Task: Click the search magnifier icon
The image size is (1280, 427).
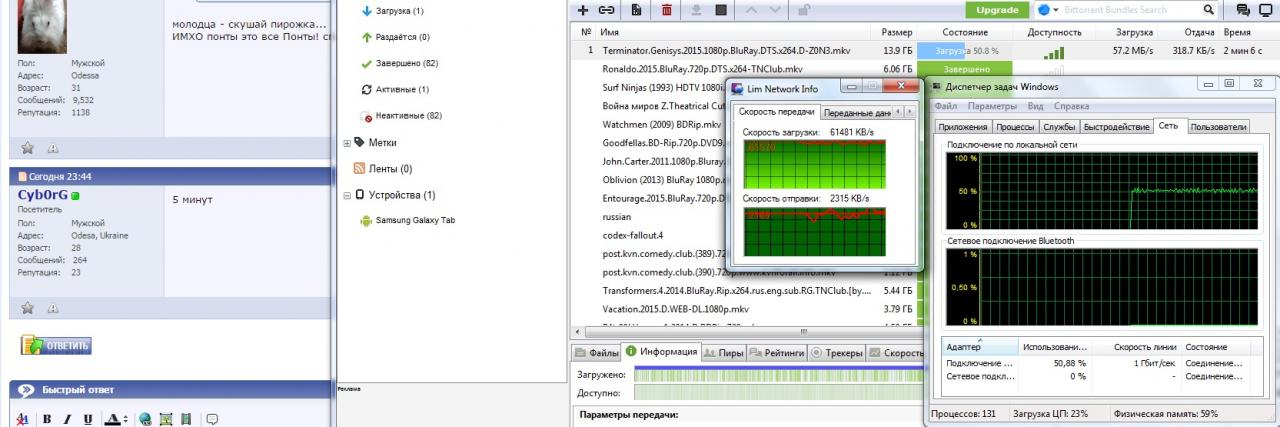Action: point(1208,10)
